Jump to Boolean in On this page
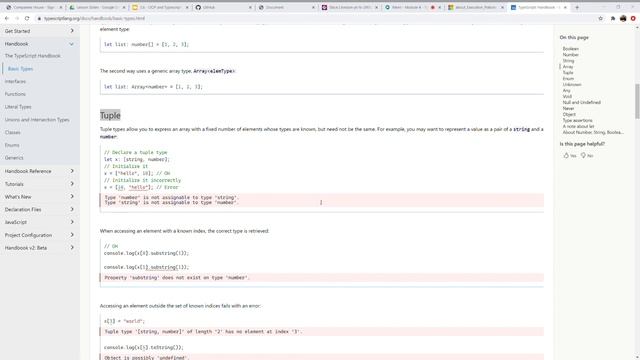Image resolution: width=640 pixels, height=360 pixels. point(571,49)
